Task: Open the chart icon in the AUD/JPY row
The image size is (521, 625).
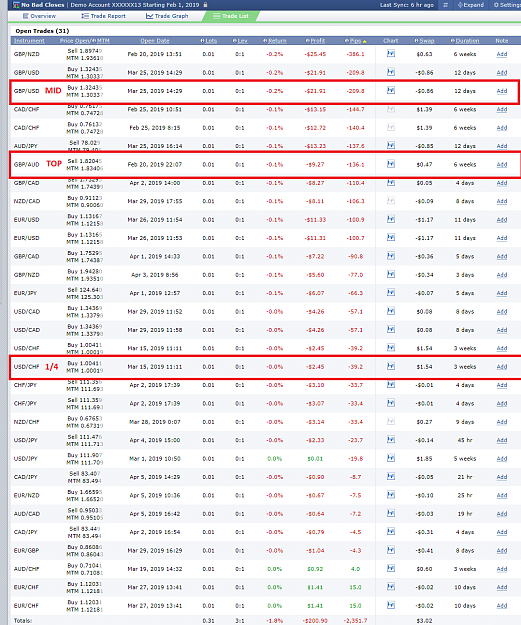Action: click(391, 145)
